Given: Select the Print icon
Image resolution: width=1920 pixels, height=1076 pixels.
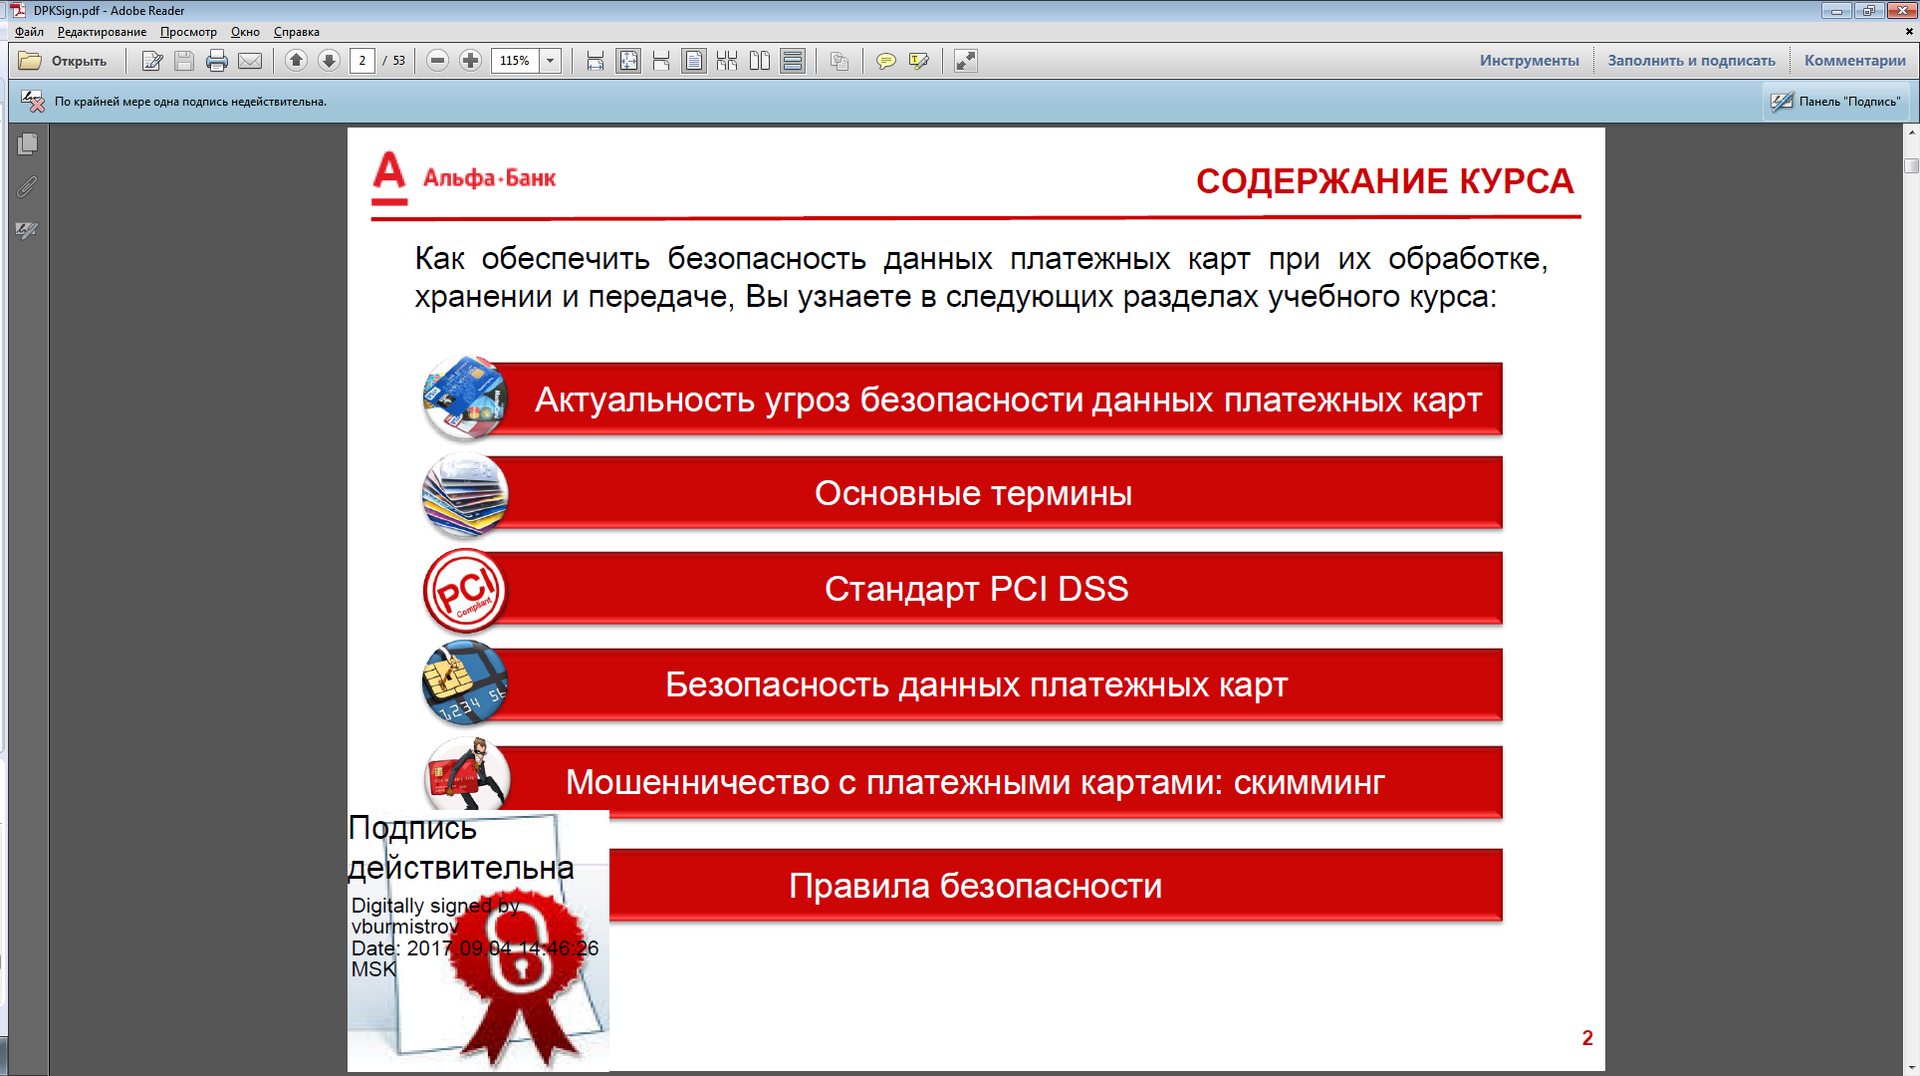Looking at the screenshot, I should click(x=216, y=61).
